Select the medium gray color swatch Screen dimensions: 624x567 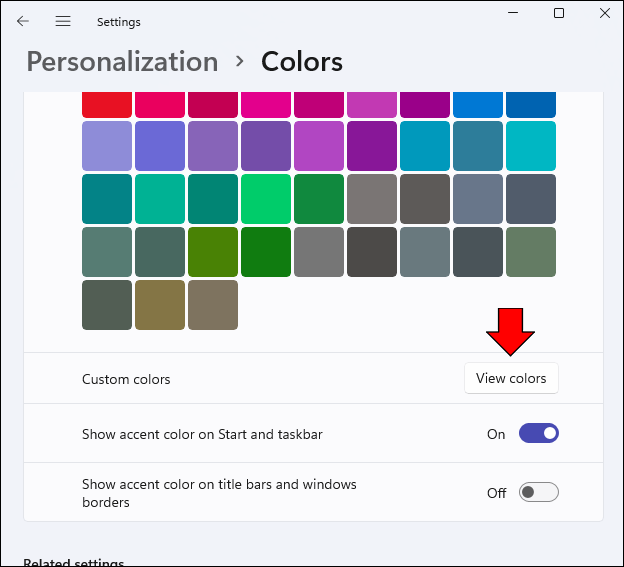coord(319,251)
